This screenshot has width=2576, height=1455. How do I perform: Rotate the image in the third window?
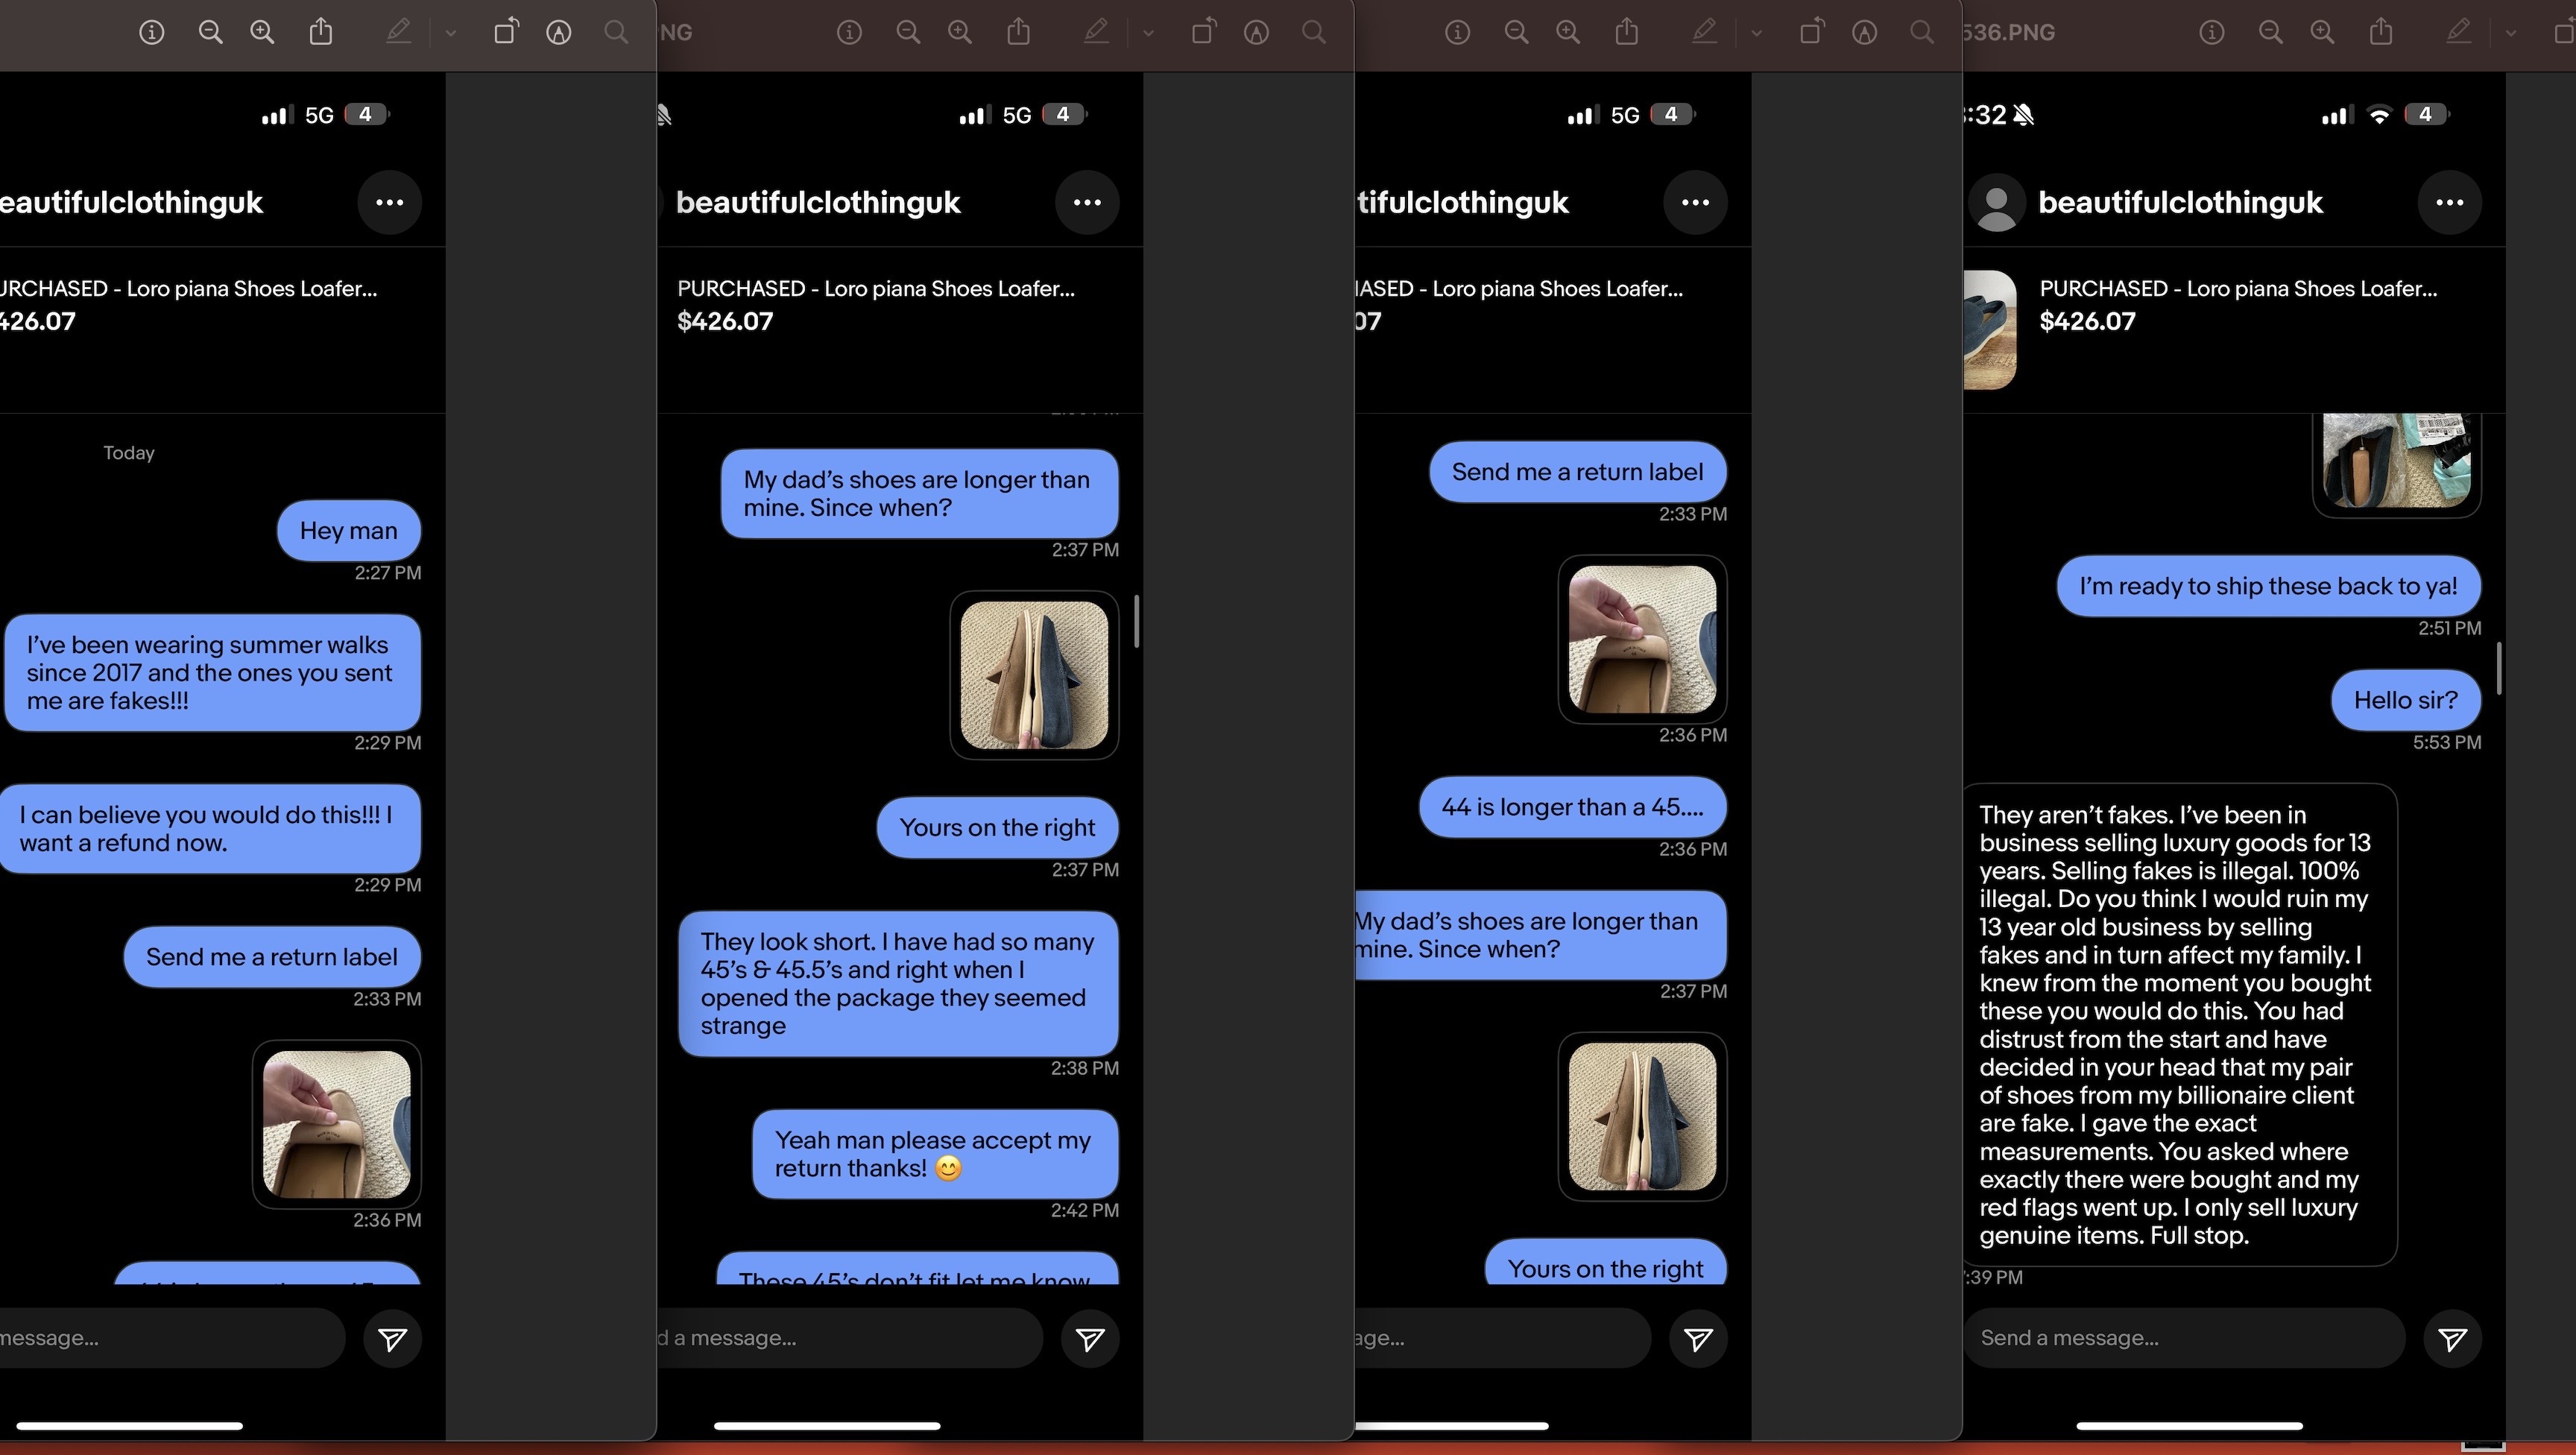pos(1812,32)
